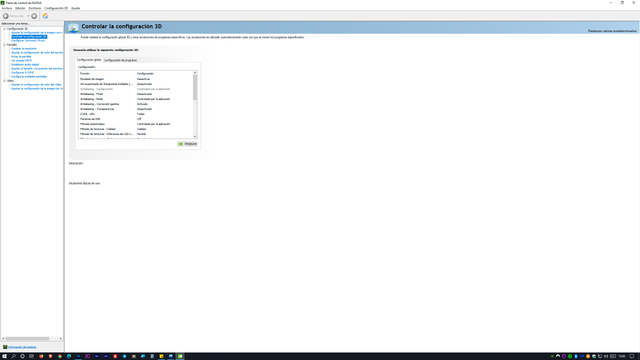The height and width of the screenshot is (360, 640).
Task: Open Edge from the taskbar
Action: [x=69, y=356]
